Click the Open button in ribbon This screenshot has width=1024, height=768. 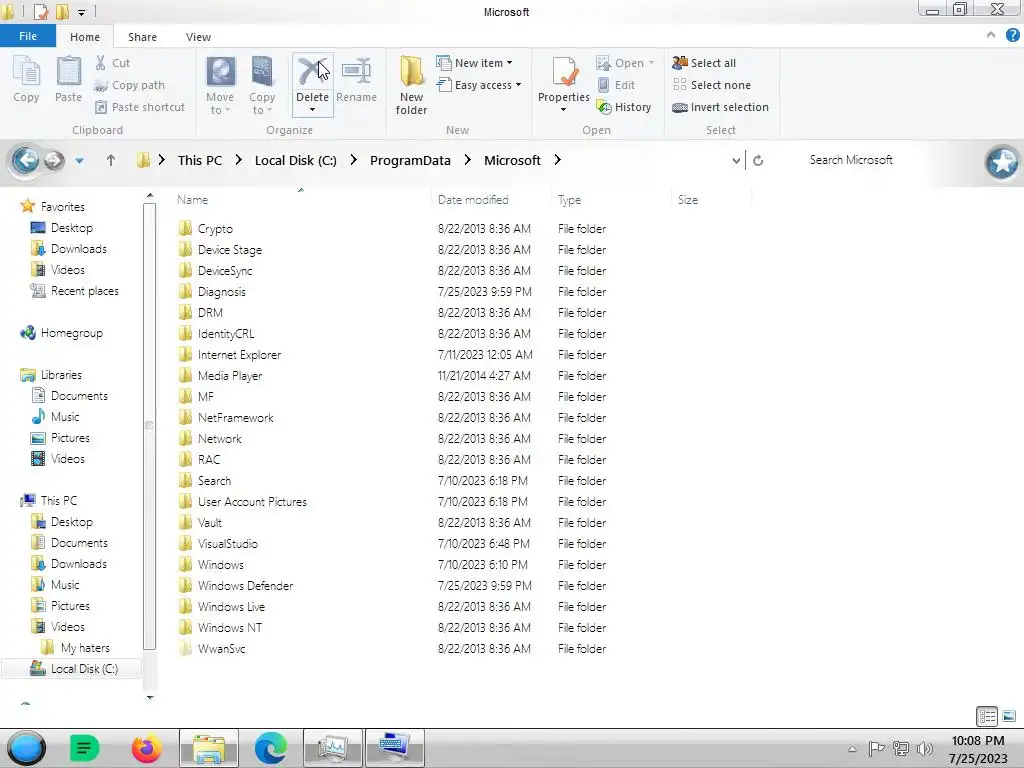pyautogui.click(x=624, y=63)
